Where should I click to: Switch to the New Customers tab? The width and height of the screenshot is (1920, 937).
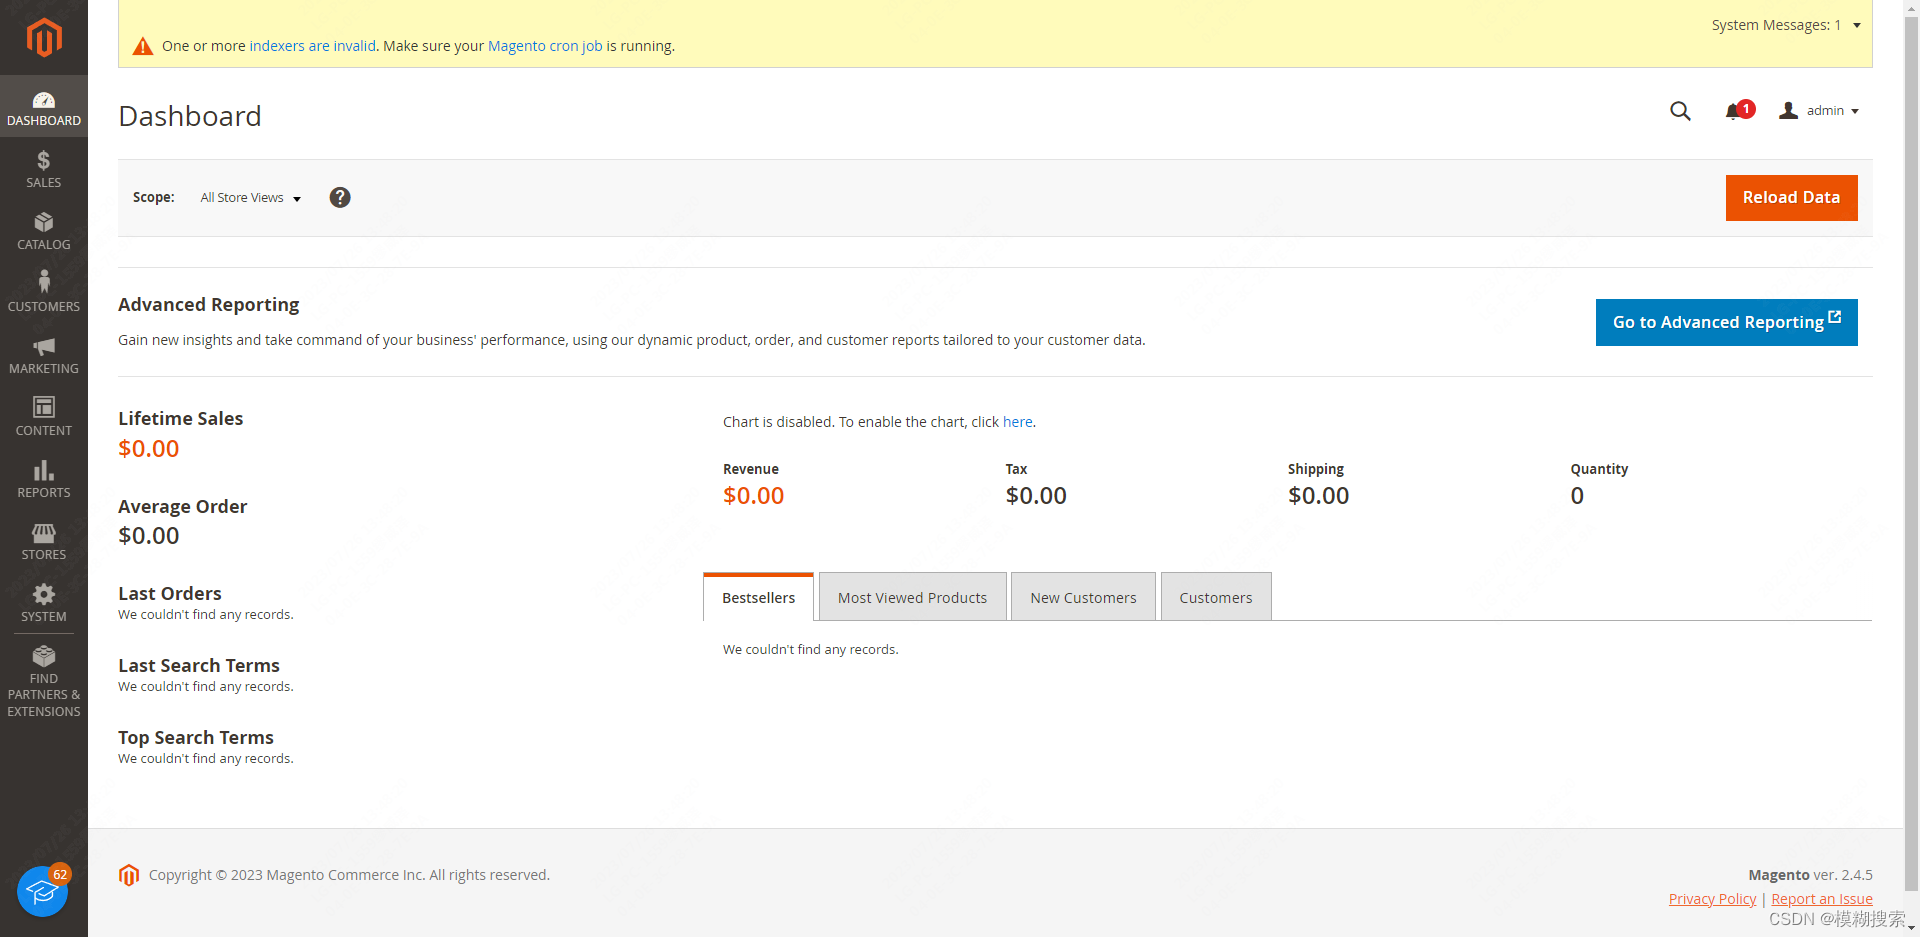click(1083, 597)
